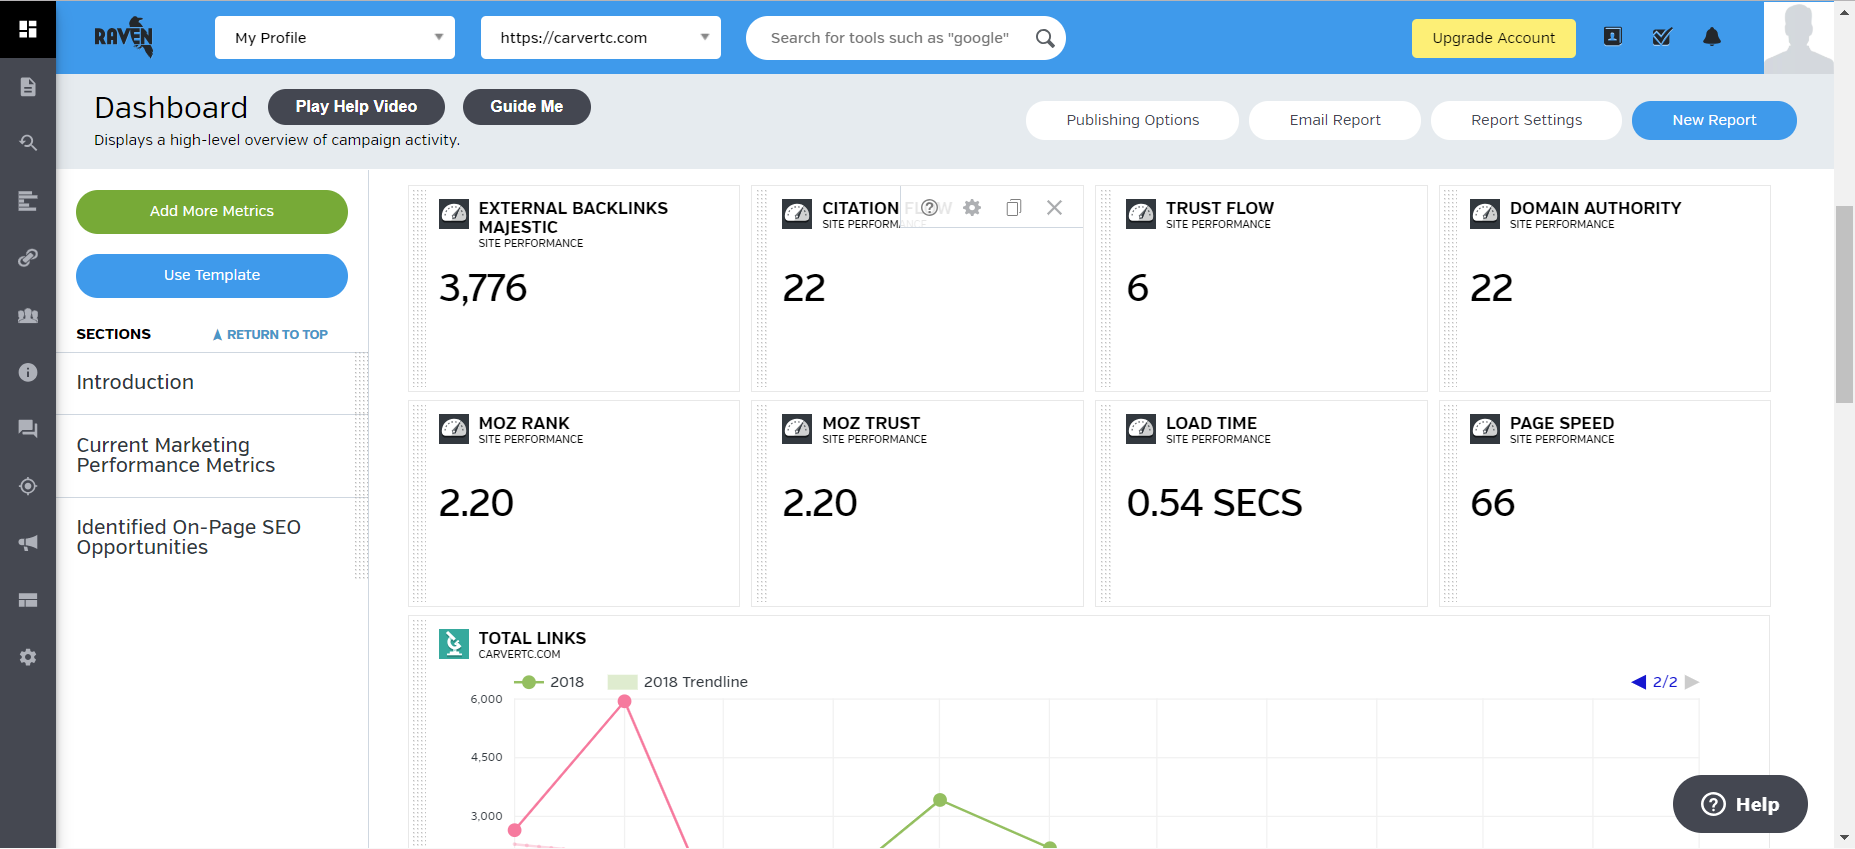Open the settings gear icon in sidebar

pyautogui.click(x=28, y=657)
